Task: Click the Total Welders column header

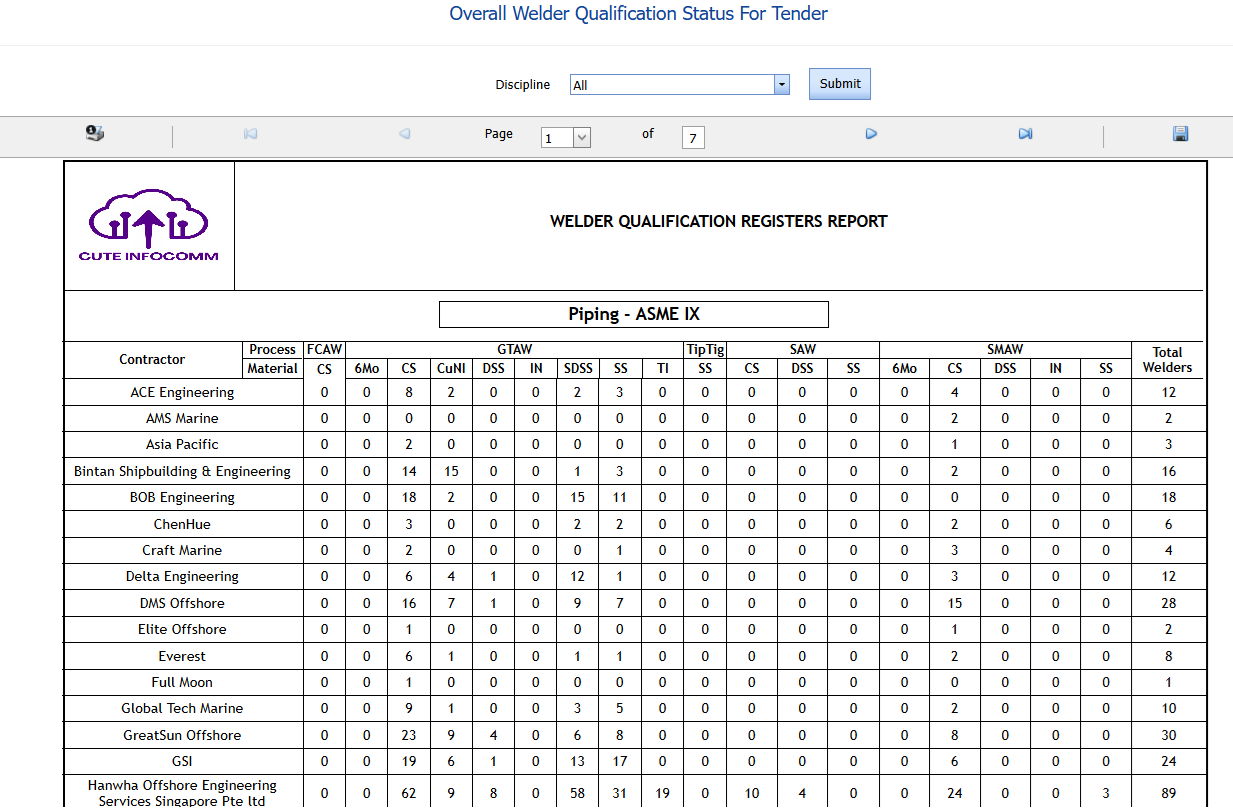Action: [1167, 360]
